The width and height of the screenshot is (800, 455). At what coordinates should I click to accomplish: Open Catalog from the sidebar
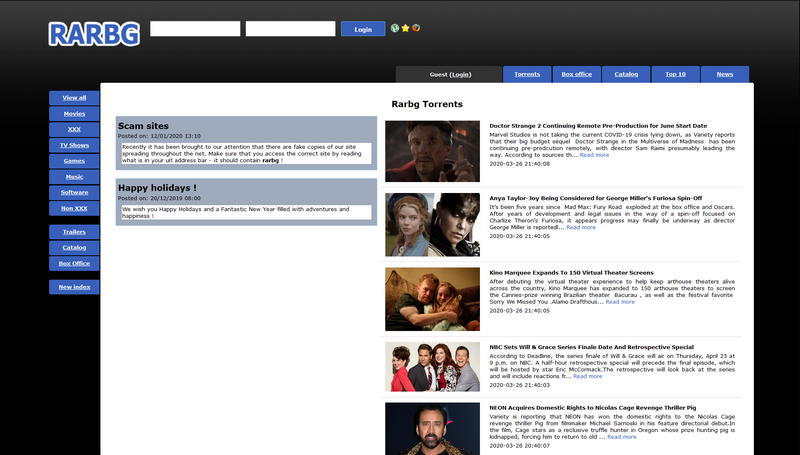[74, 248]
